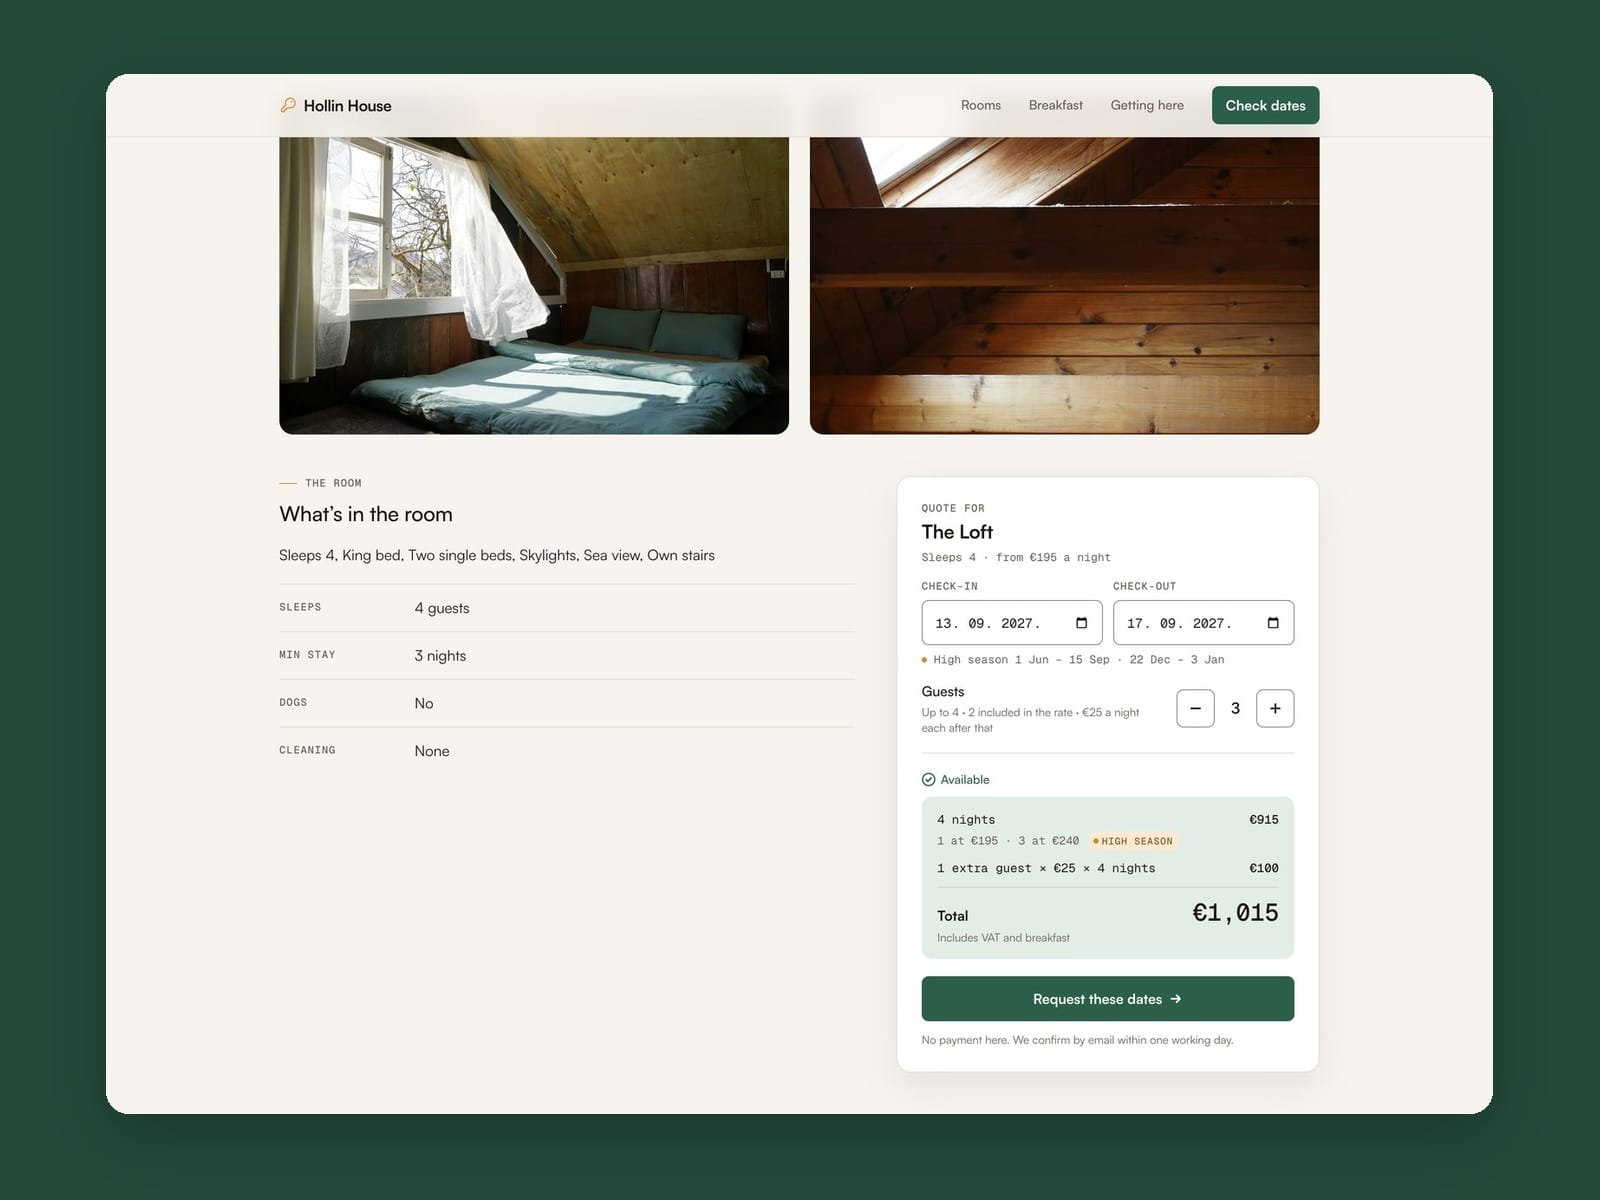Select the room amenities summary line
This screenshot has height=1200, width=1600.
[x=497, y=555]
